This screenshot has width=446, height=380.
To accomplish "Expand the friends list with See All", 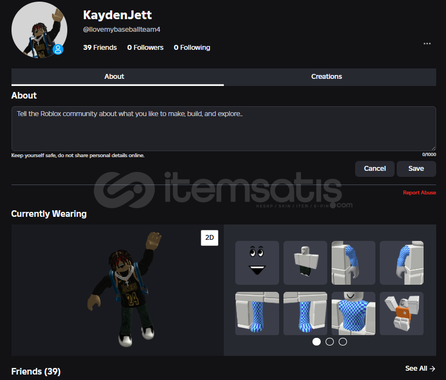I will pyautogui.click(x=420, y=368).
